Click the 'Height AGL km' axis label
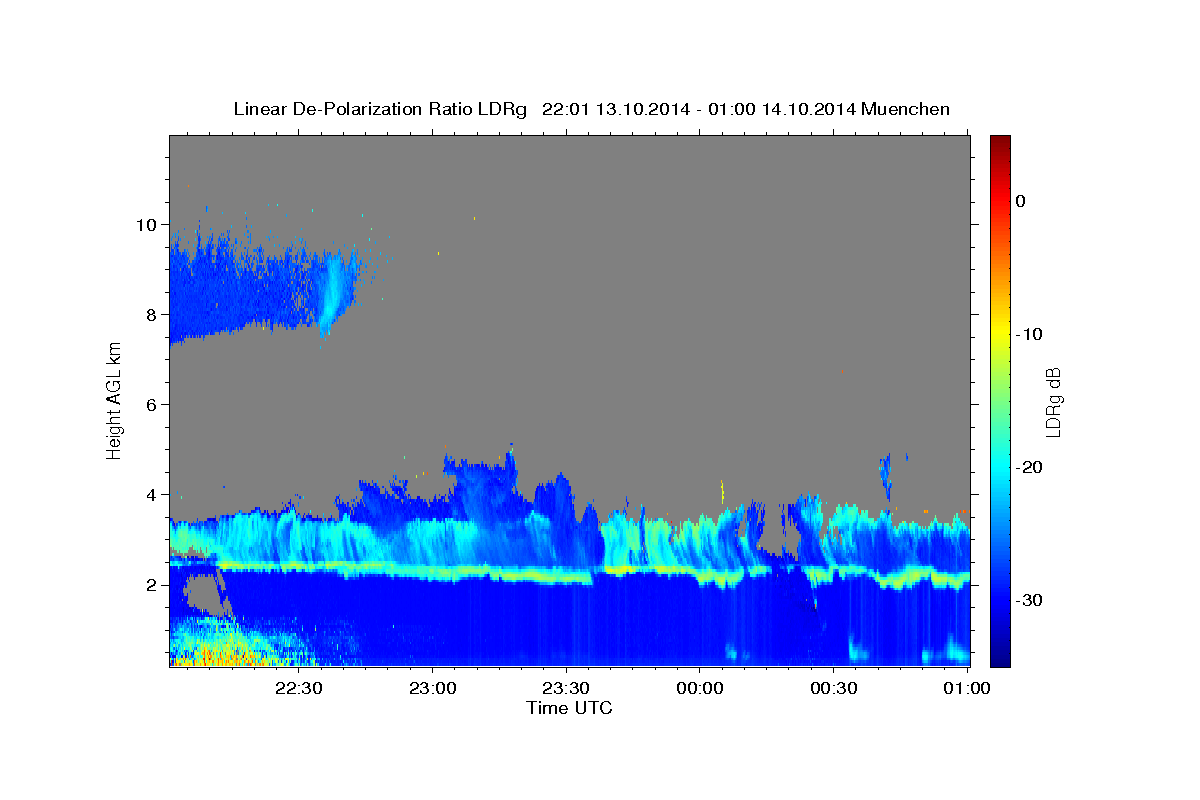 click(x=114, y=399)
